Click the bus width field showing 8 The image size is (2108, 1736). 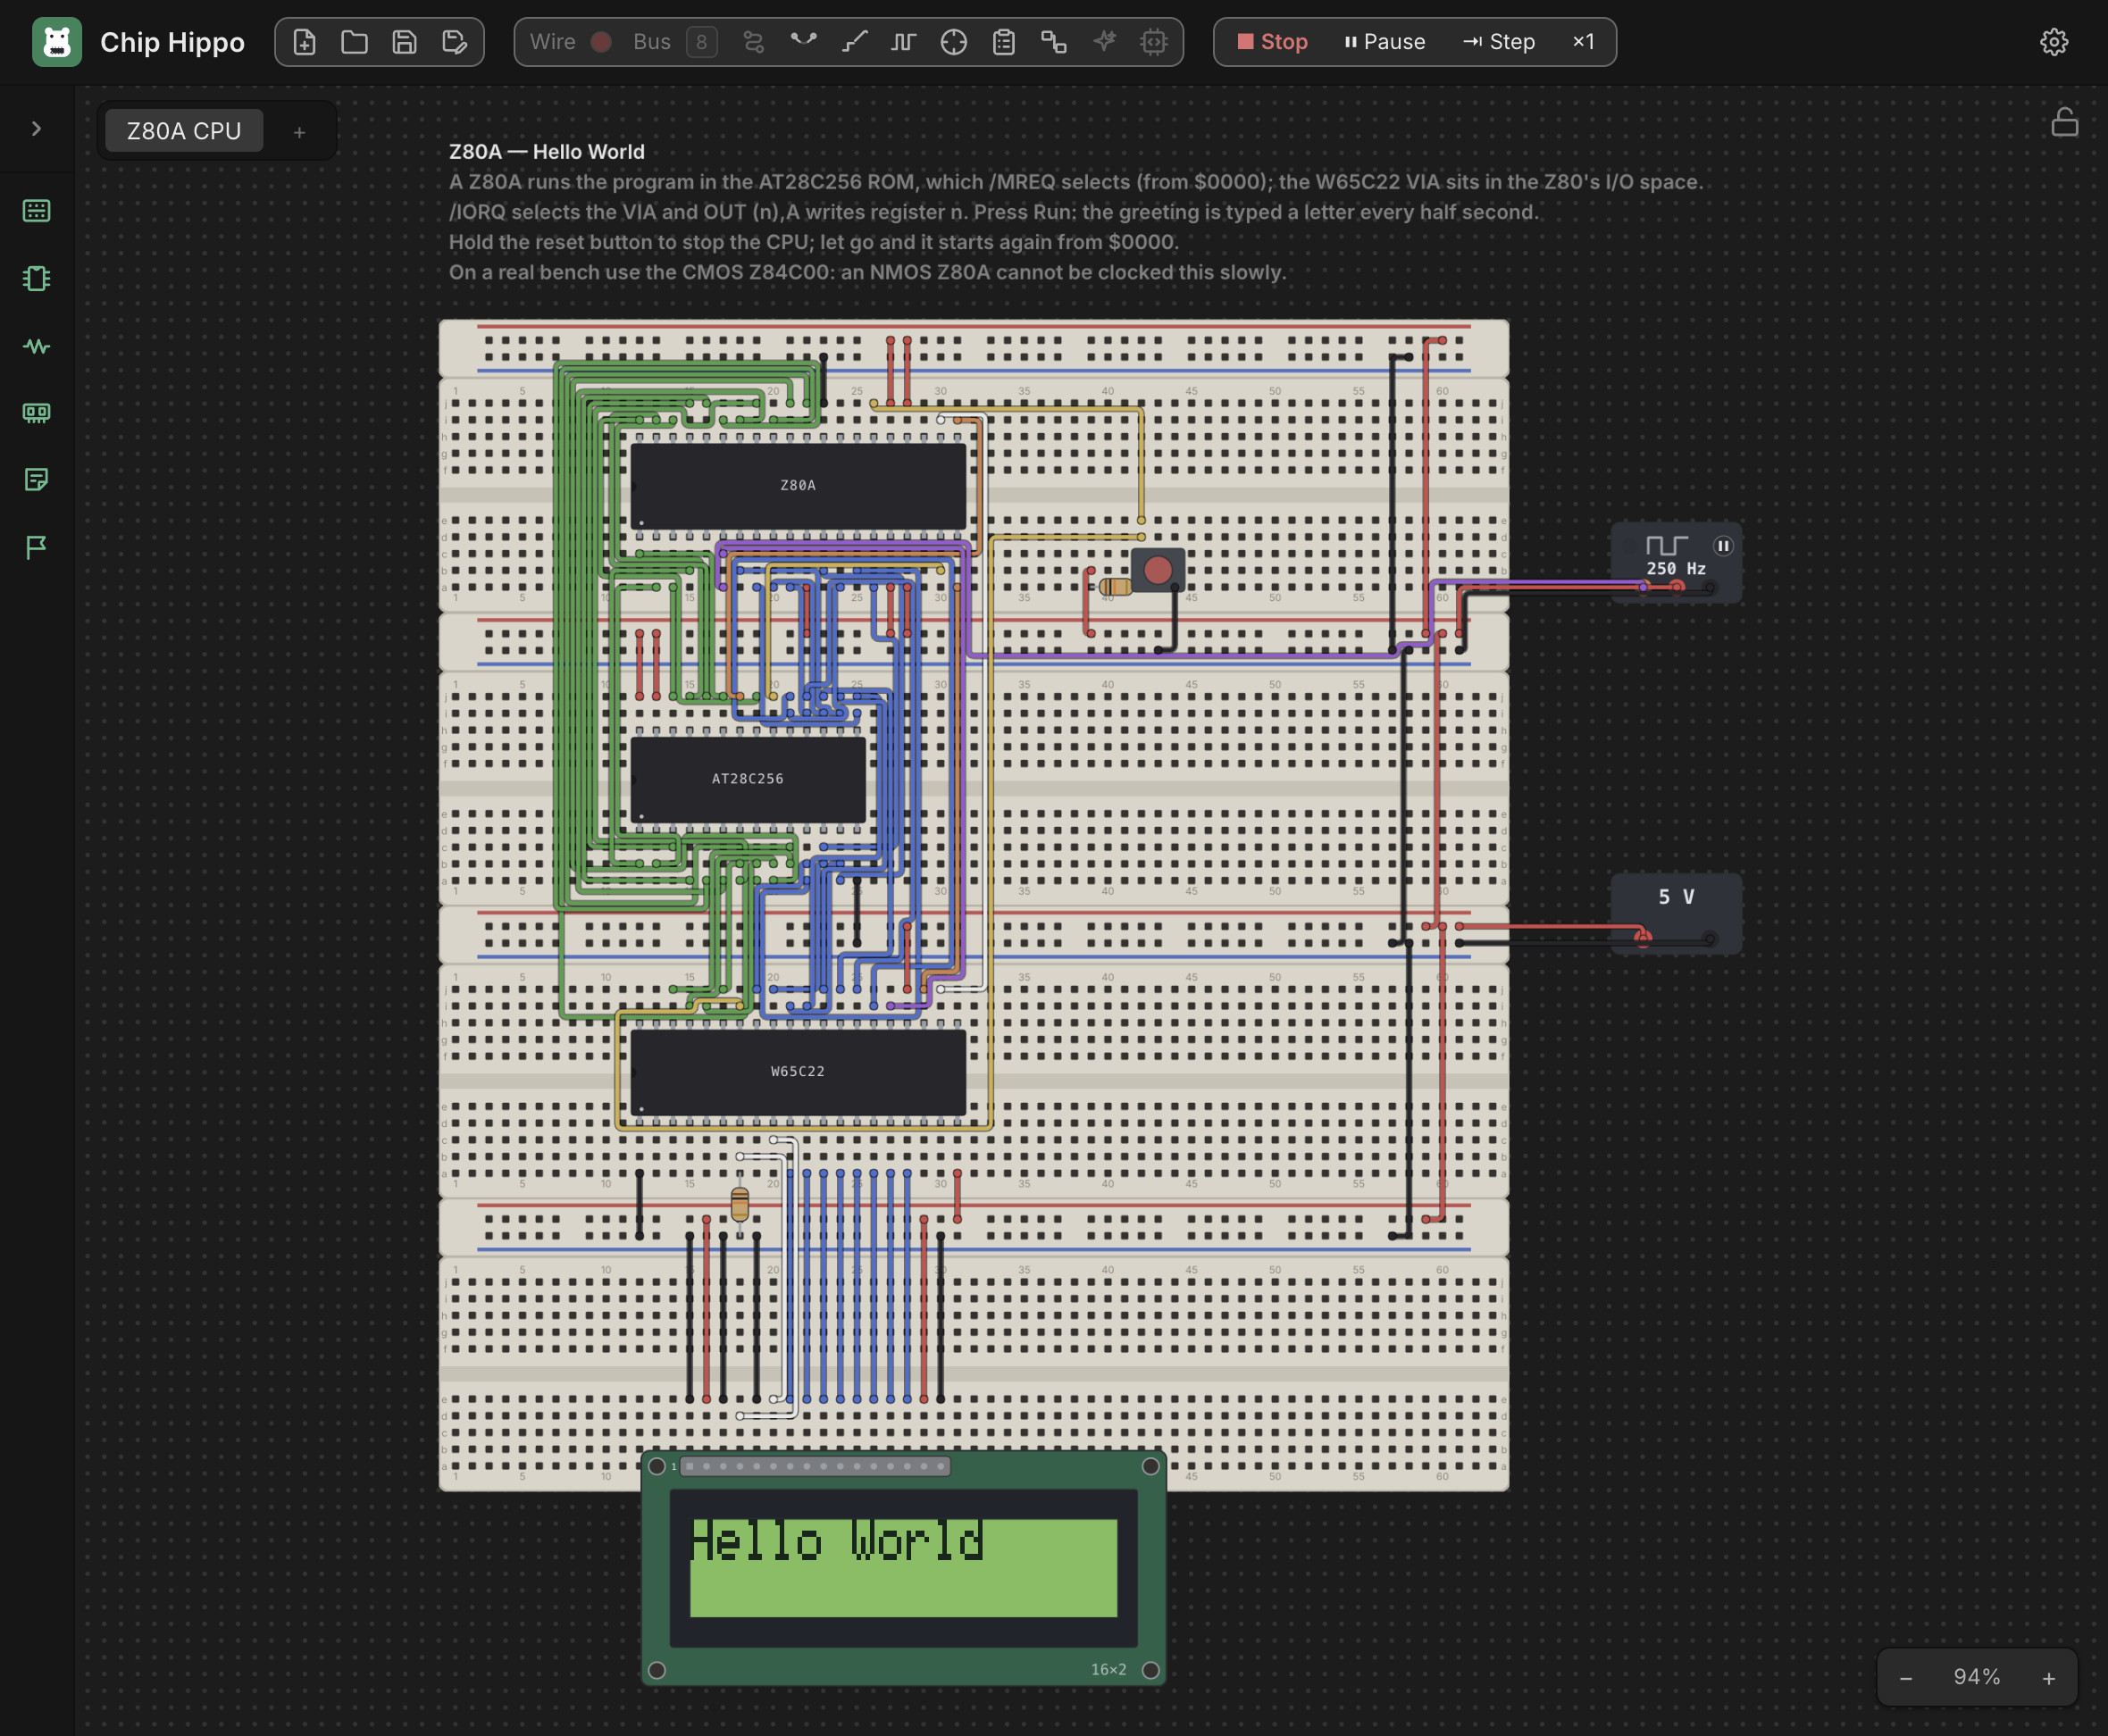702,42
